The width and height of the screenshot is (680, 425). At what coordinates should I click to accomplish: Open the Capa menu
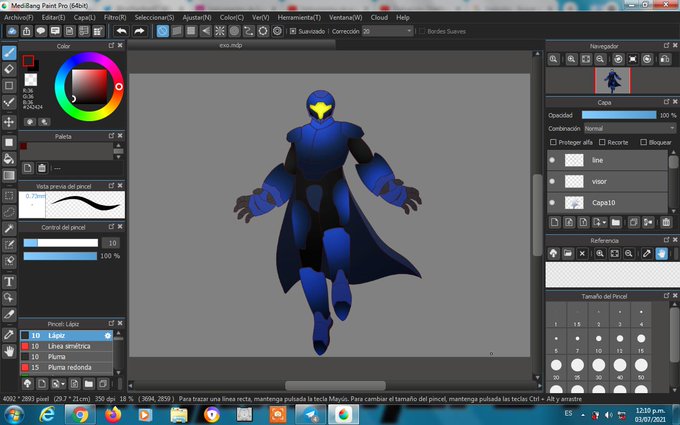[x=84, y=17]
